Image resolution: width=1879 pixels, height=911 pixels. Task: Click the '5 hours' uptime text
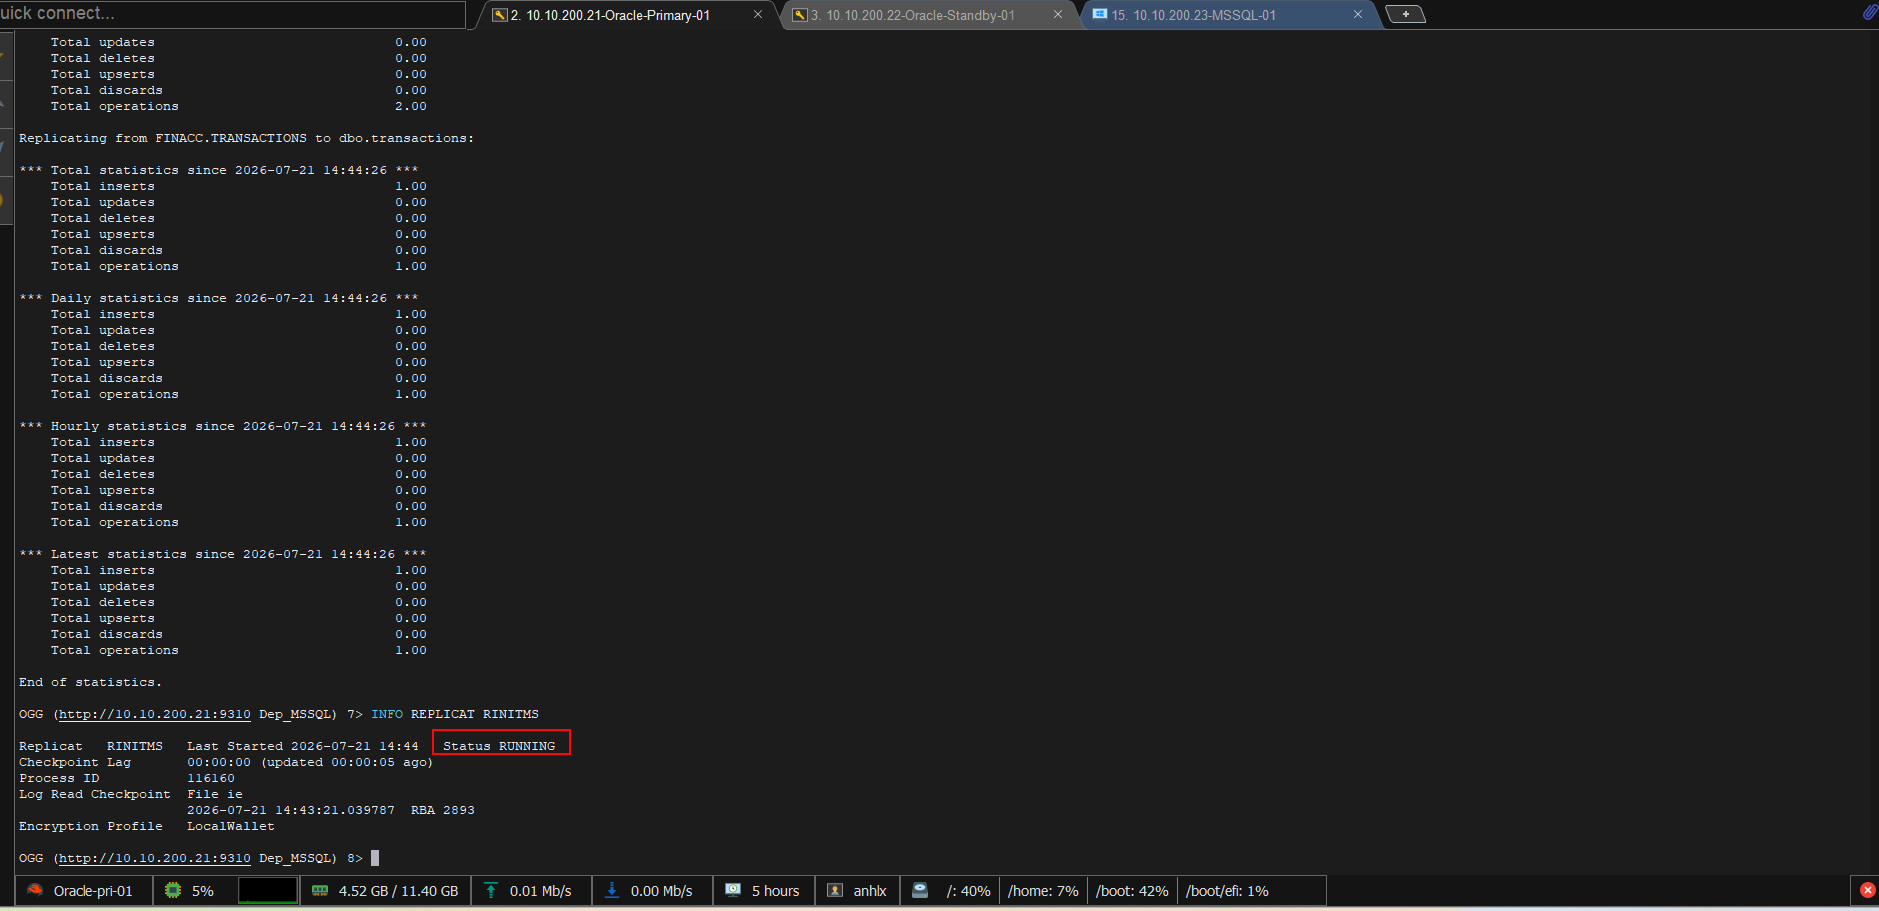click(776, 891)
